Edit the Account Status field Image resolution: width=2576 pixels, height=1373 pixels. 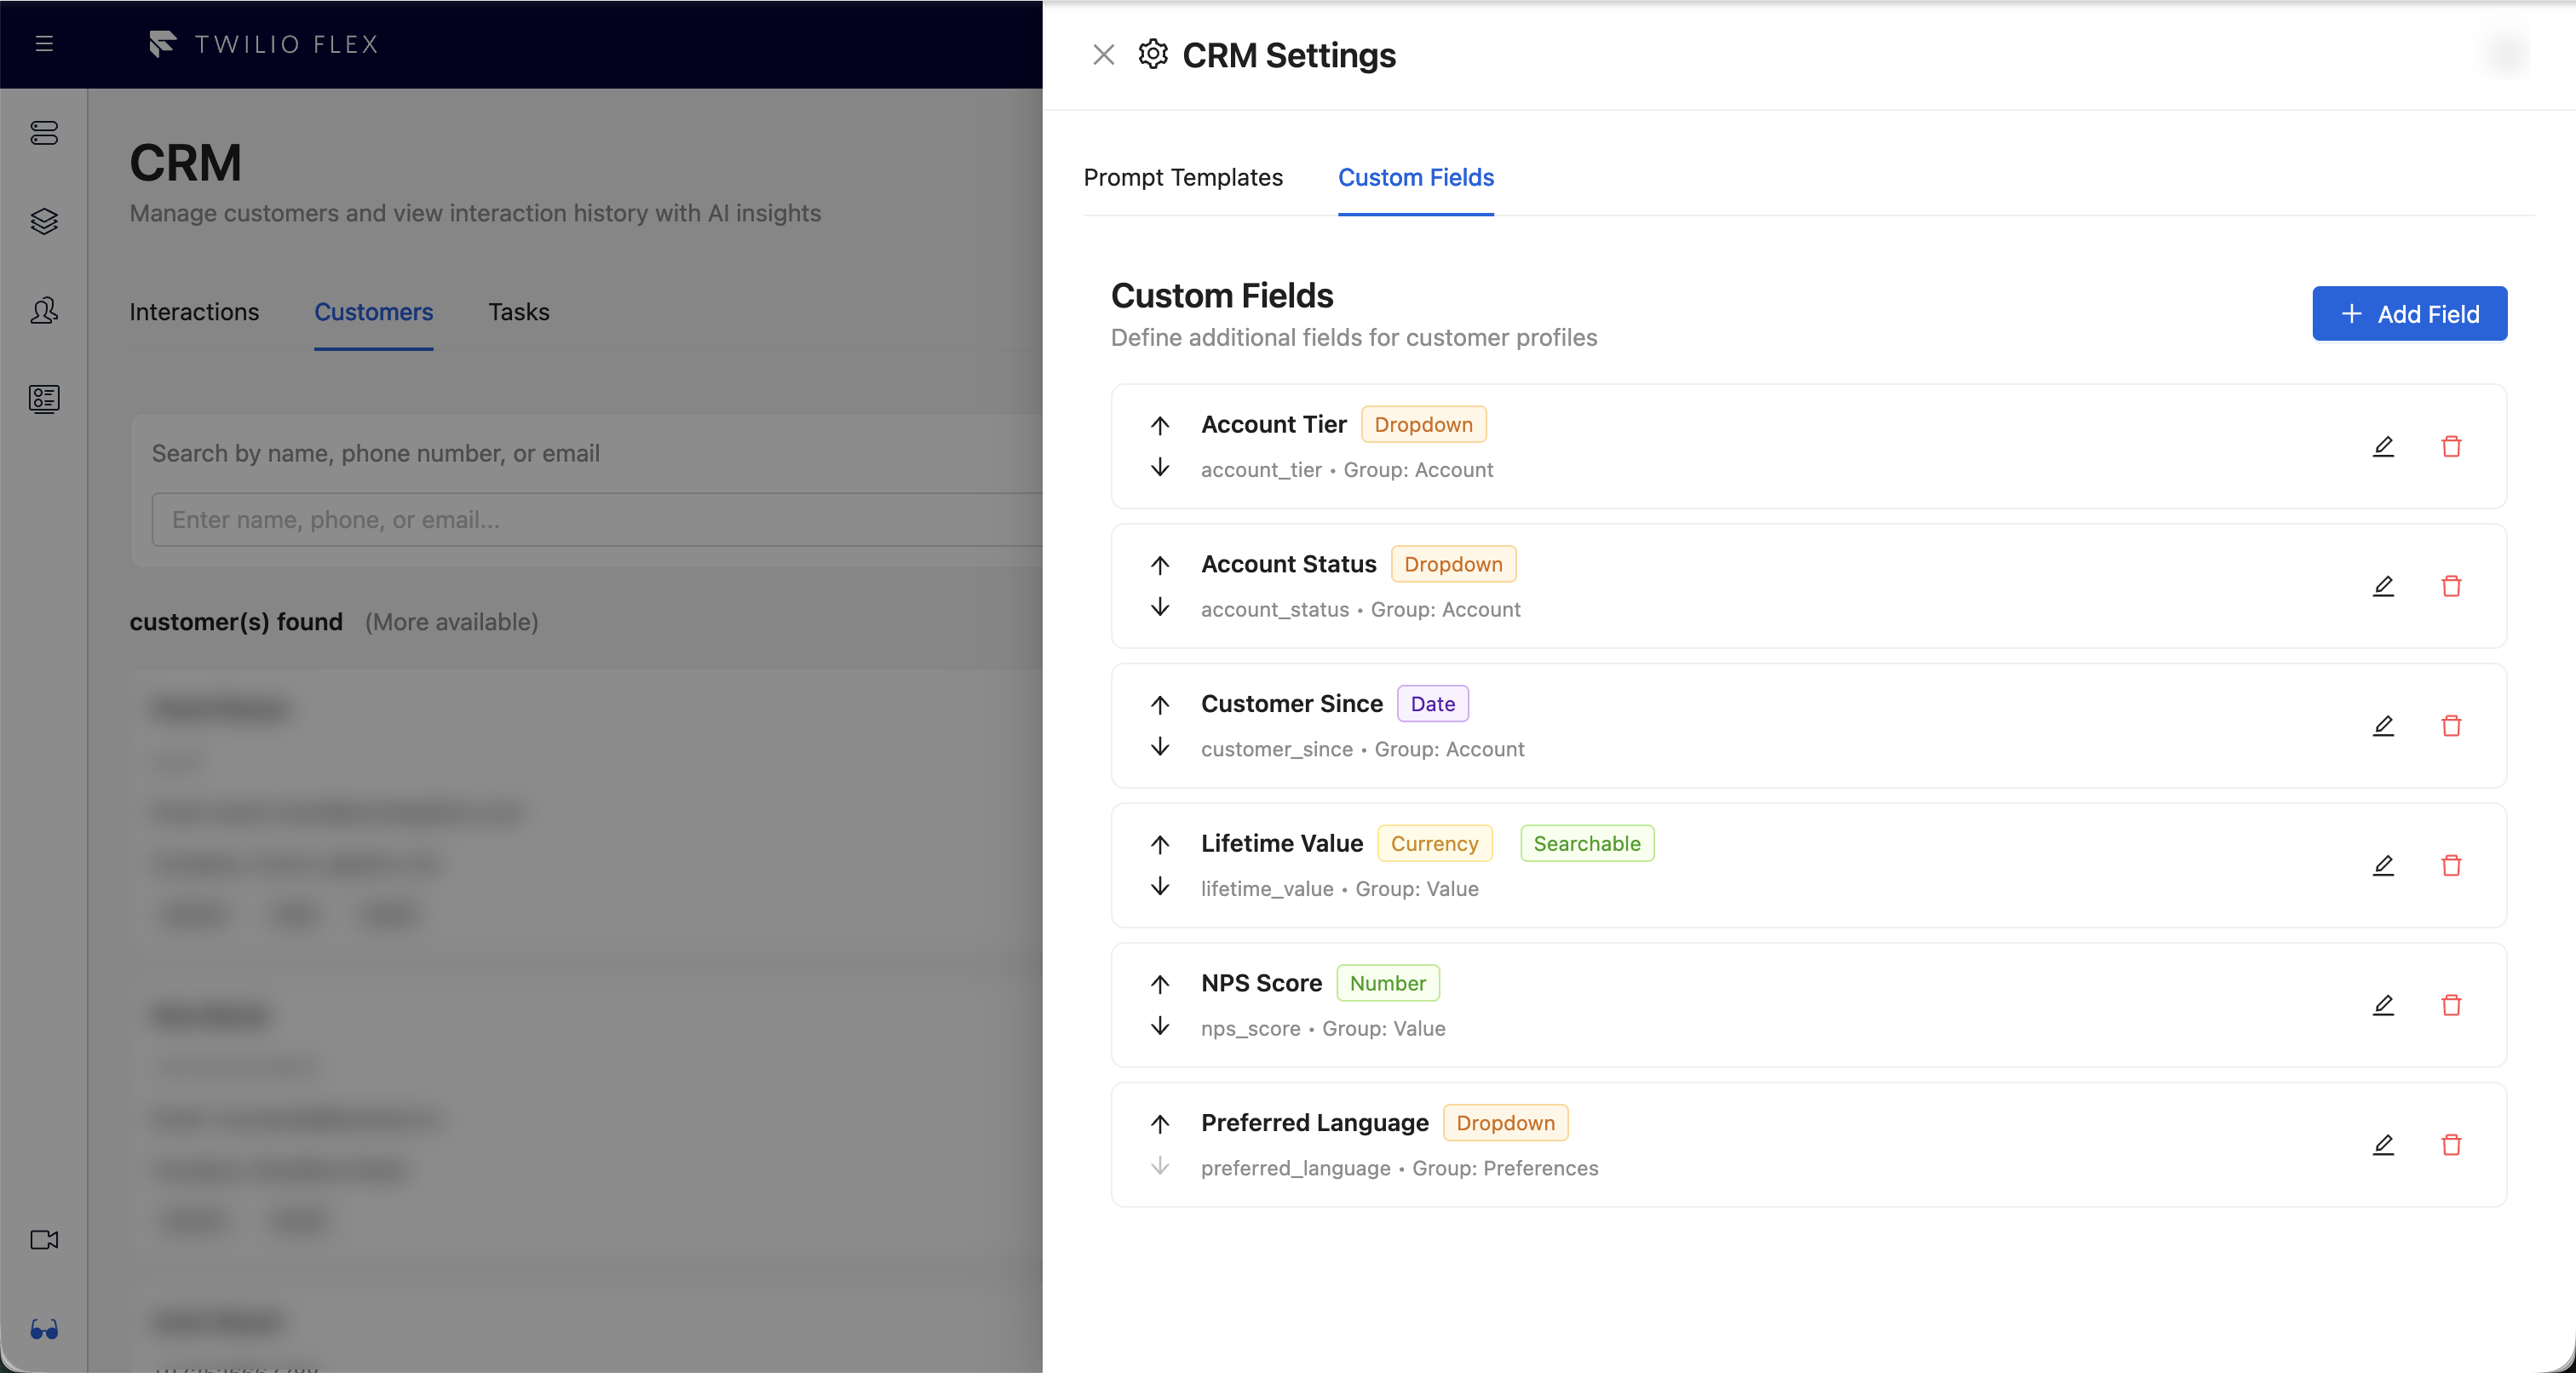tap(2383, 586)
